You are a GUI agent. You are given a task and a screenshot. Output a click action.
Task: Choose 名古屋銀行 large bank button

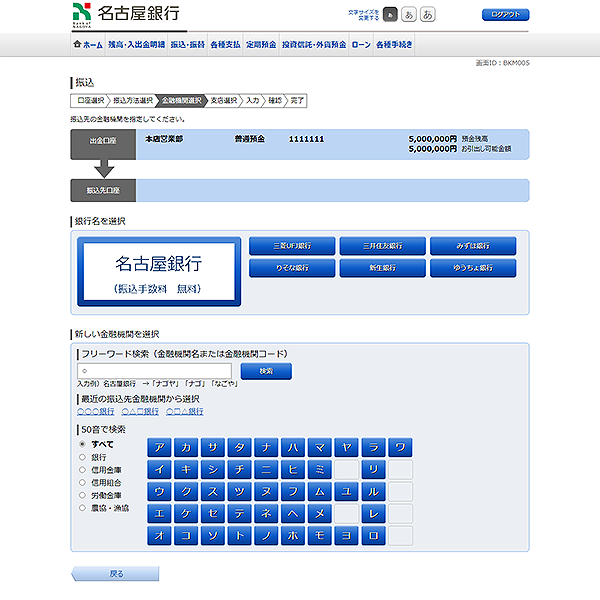point(159,271)
